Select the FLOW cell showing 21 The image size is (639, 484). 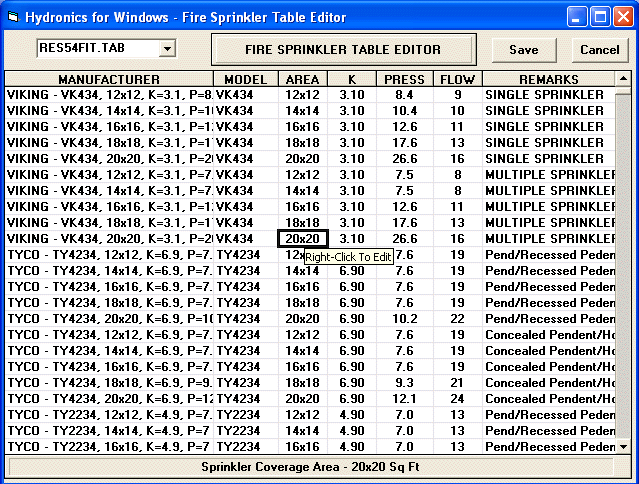tap(458, 383)
